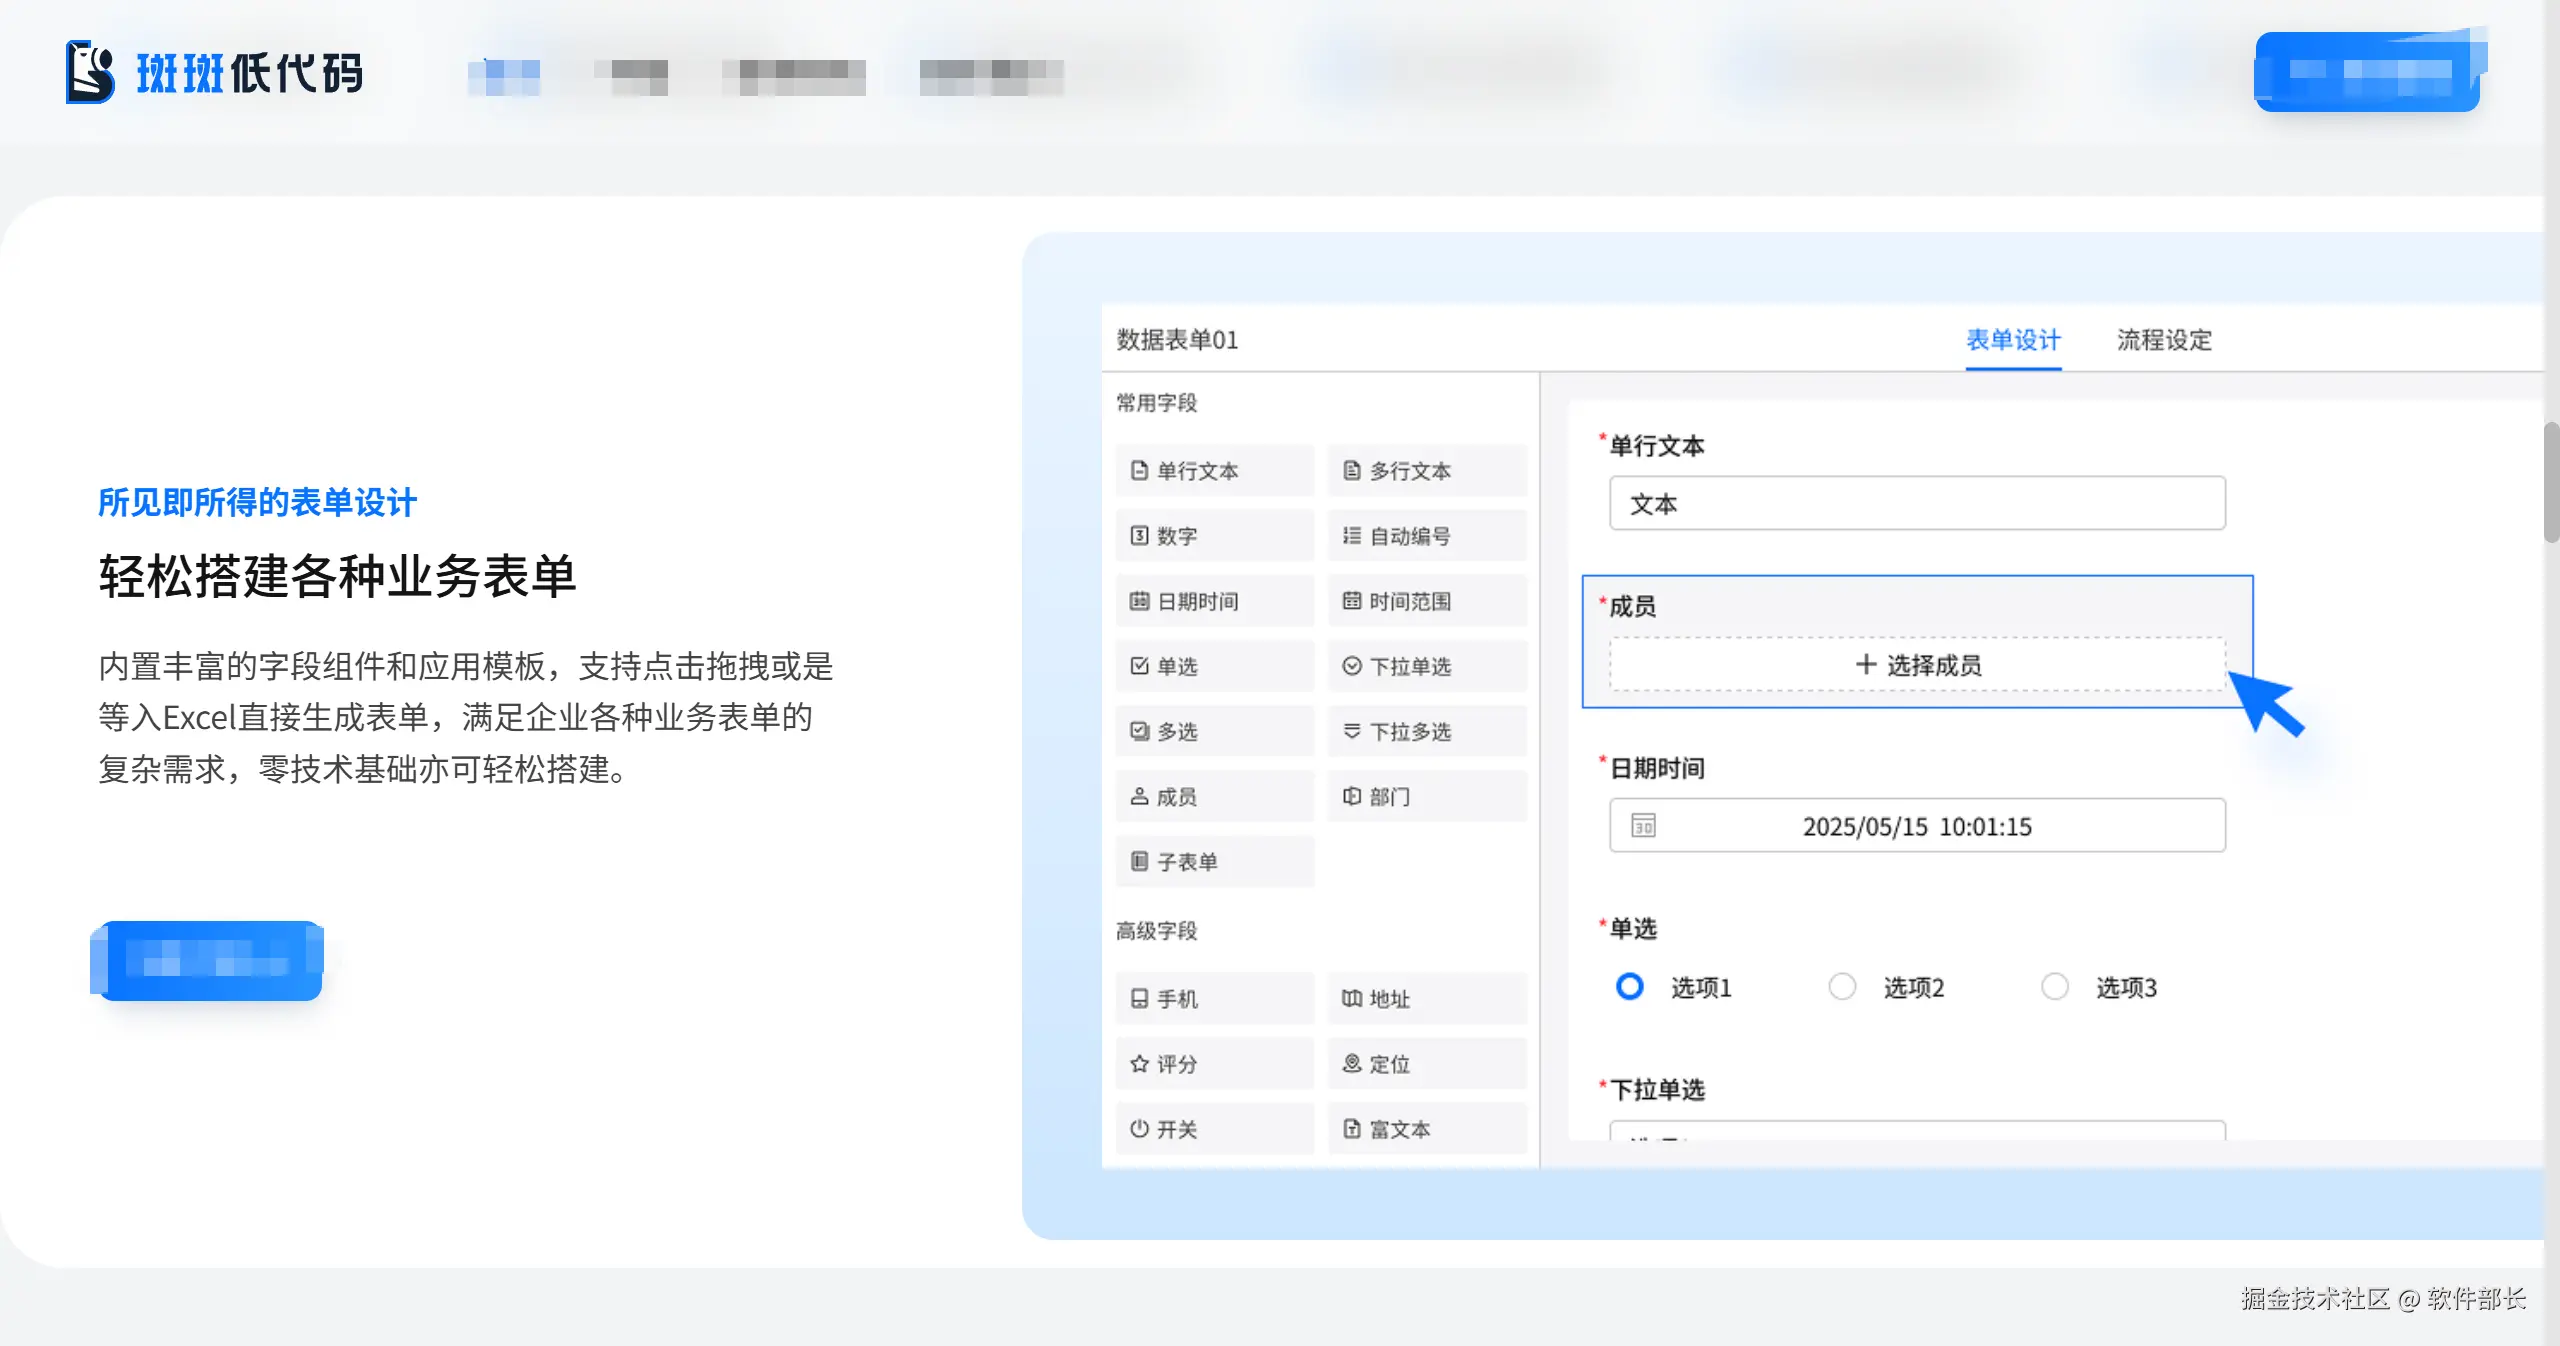Select radio option 选项3
2560x1346 pixels.
coord(2055,987)
